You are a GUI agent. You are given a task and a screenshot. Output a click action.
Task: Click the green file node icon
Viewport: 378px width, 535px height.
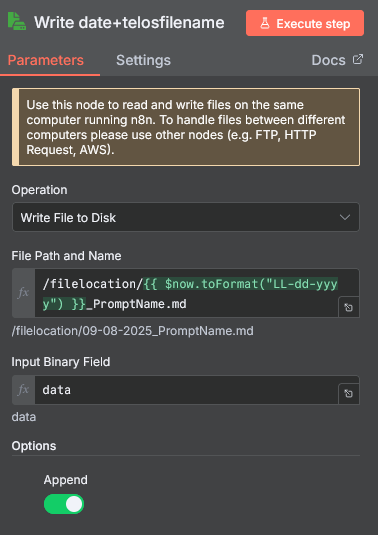point(17,21)
